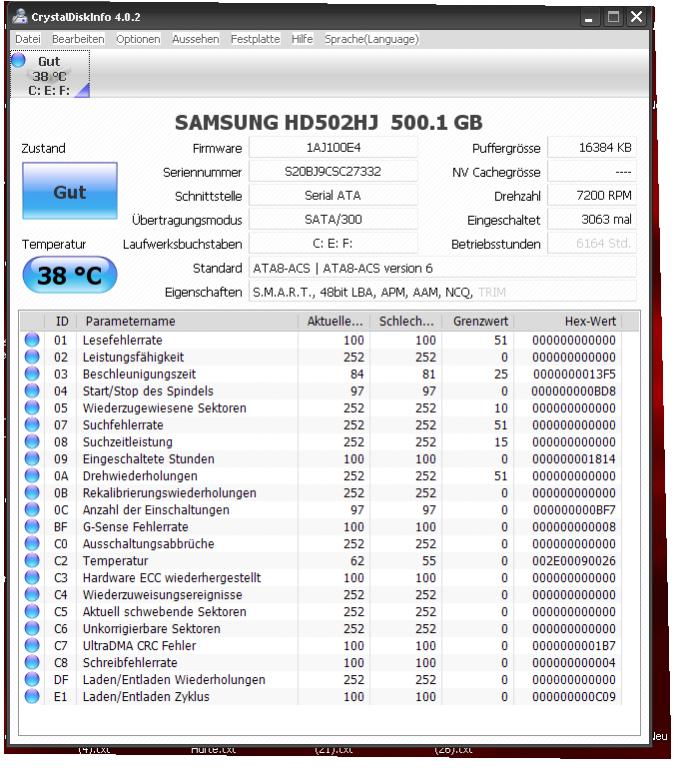Click the Aktuelle... column header
The width and height of the screenshot is (681, 769).
[x=334, y=321]
